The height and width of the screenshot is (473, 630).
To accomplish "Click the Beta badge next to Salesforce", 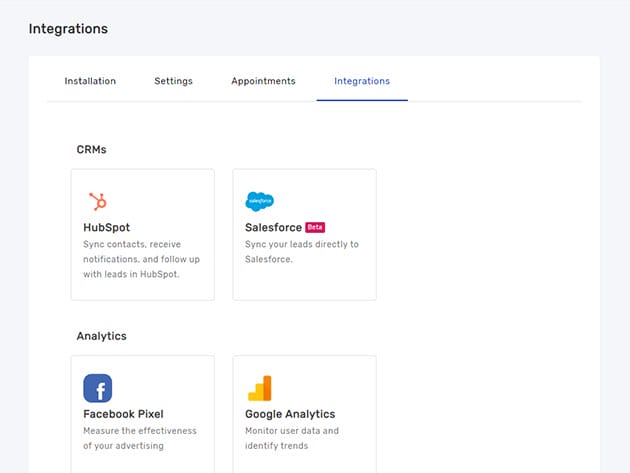I will (315, 227).
